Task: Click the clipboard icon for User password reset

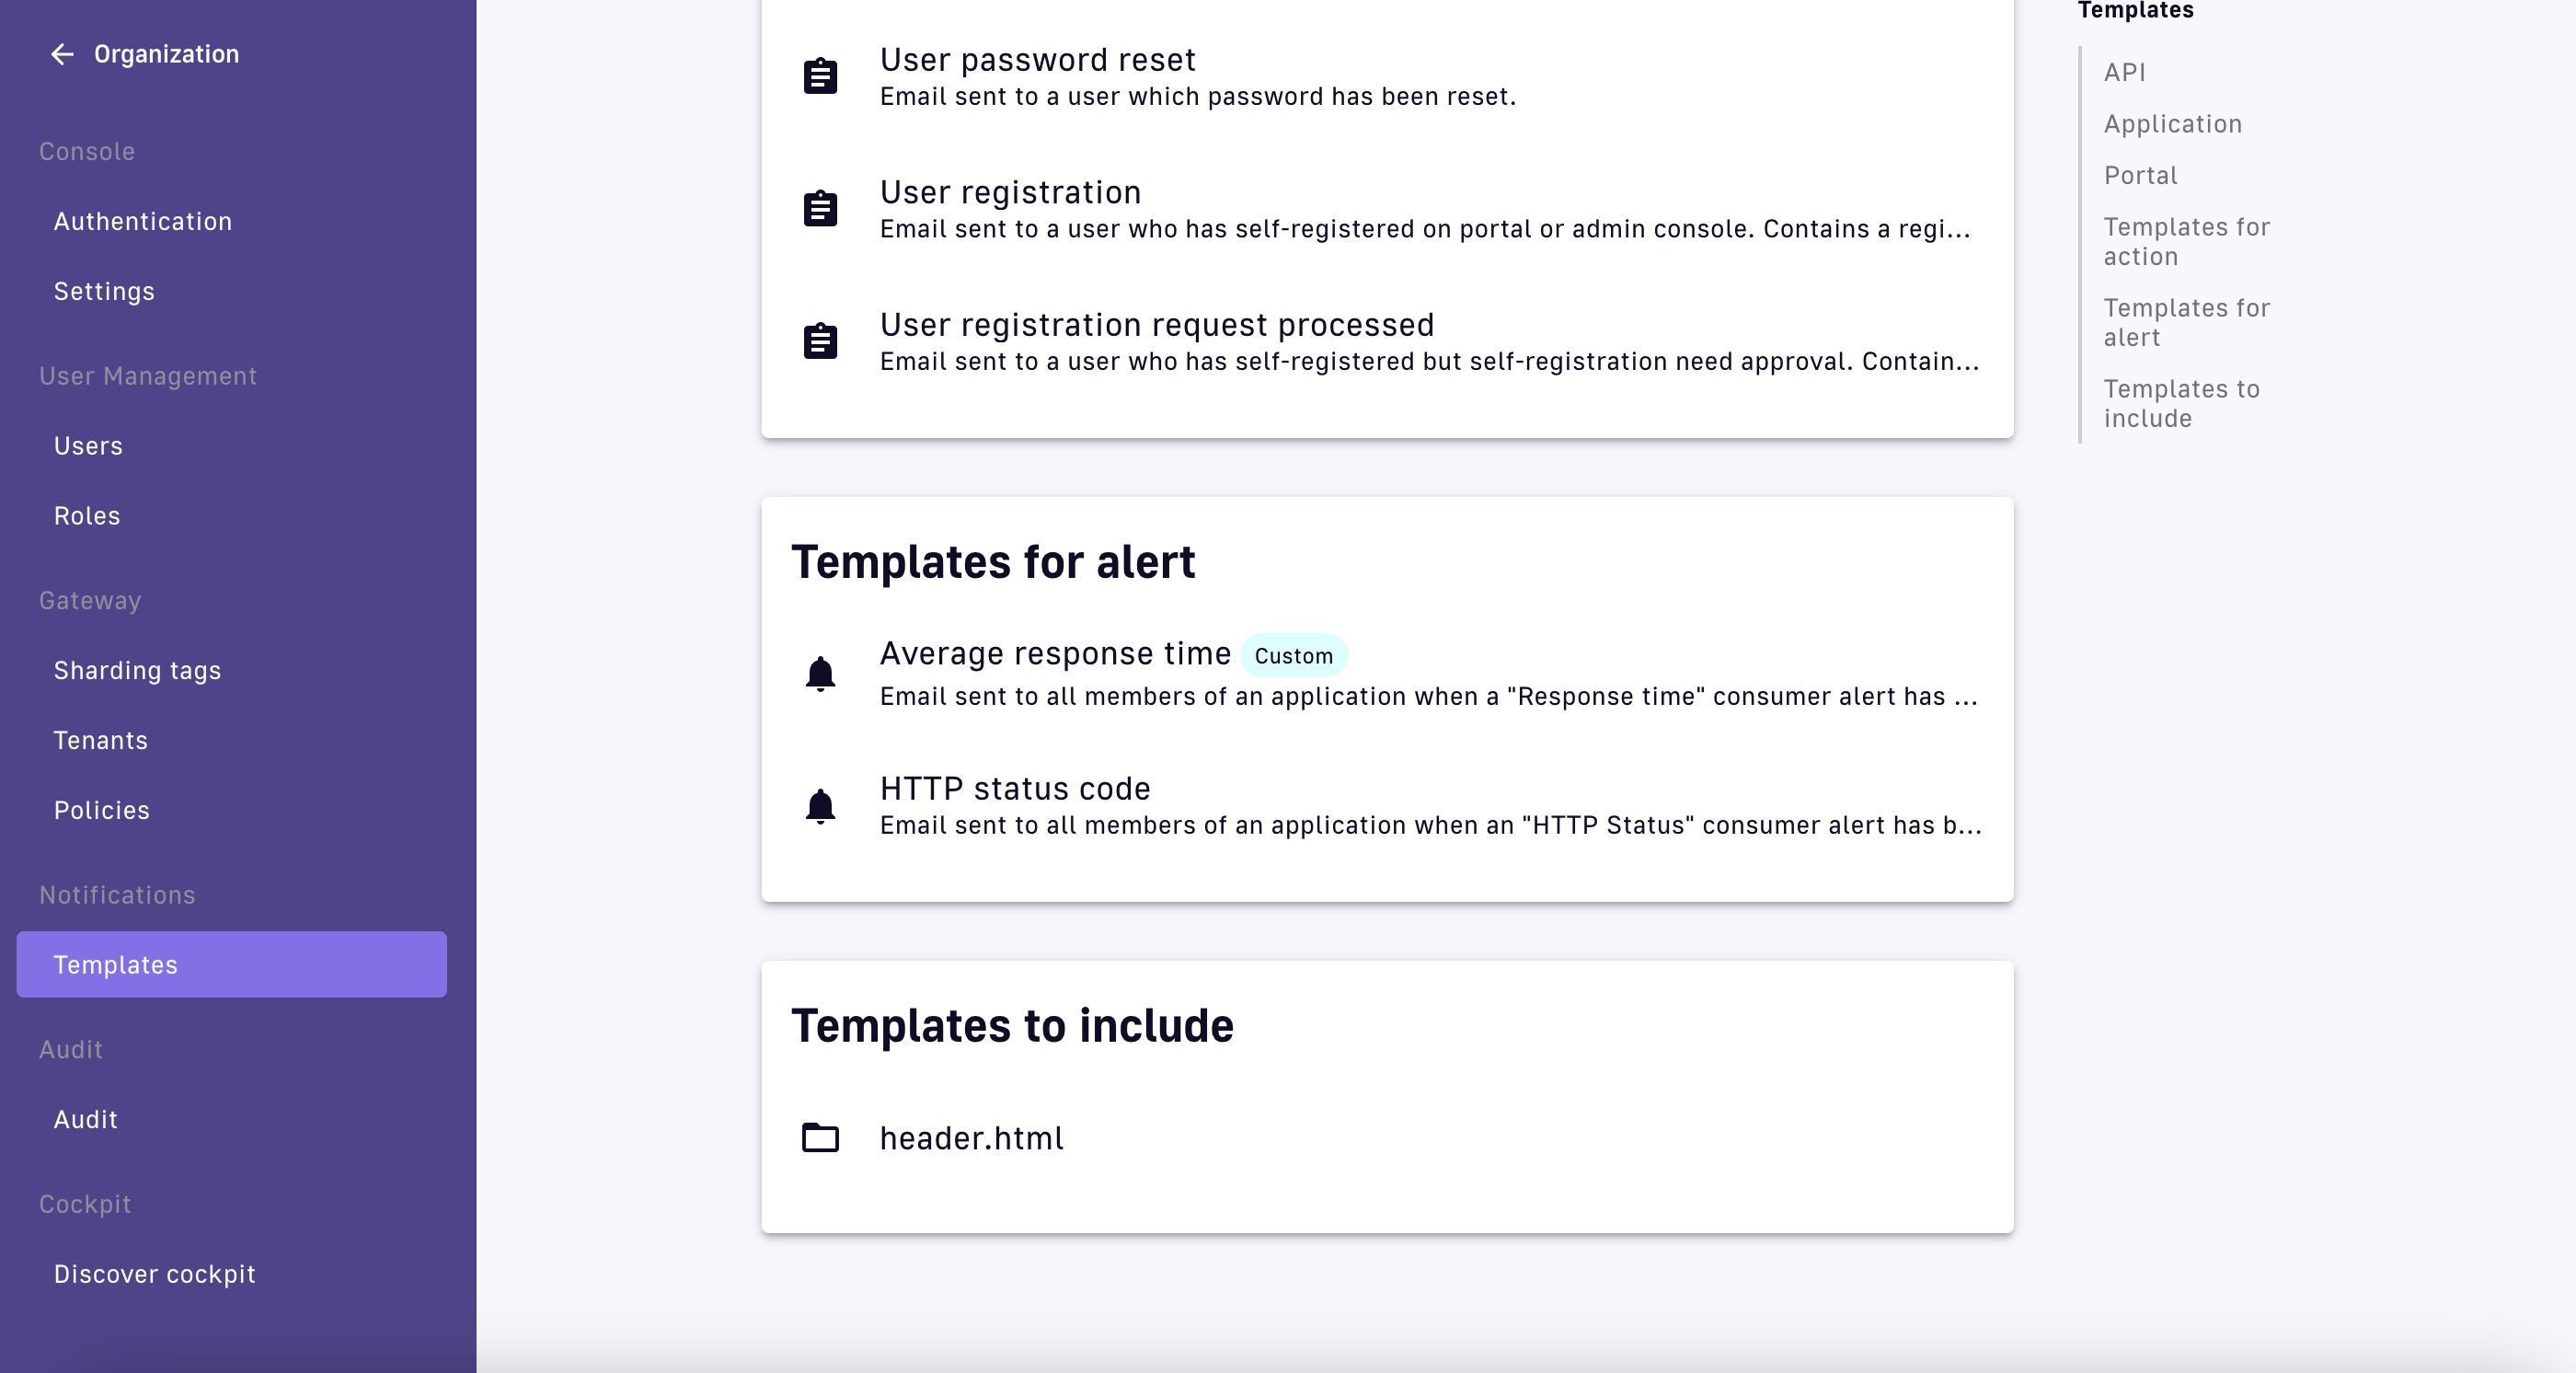Action: tap(820, 76)
